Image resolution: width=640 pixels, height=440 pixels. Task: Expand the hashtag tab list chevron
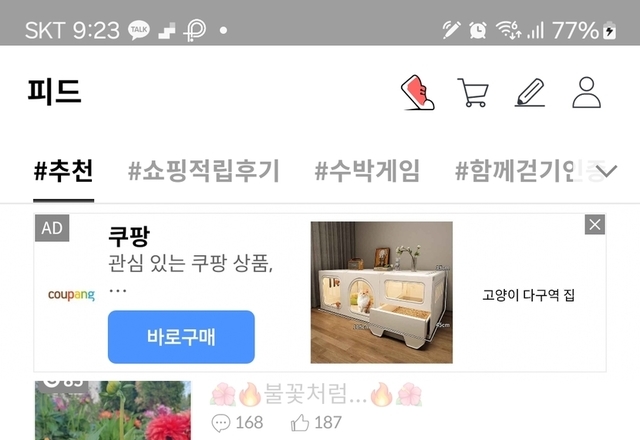[606, 171]
